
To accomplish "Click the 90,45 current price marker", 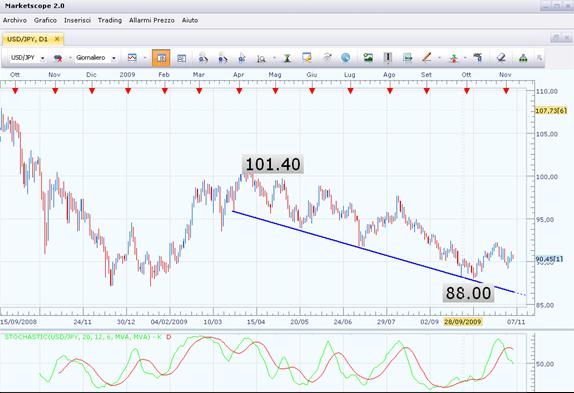I will [x=549, y=259].
